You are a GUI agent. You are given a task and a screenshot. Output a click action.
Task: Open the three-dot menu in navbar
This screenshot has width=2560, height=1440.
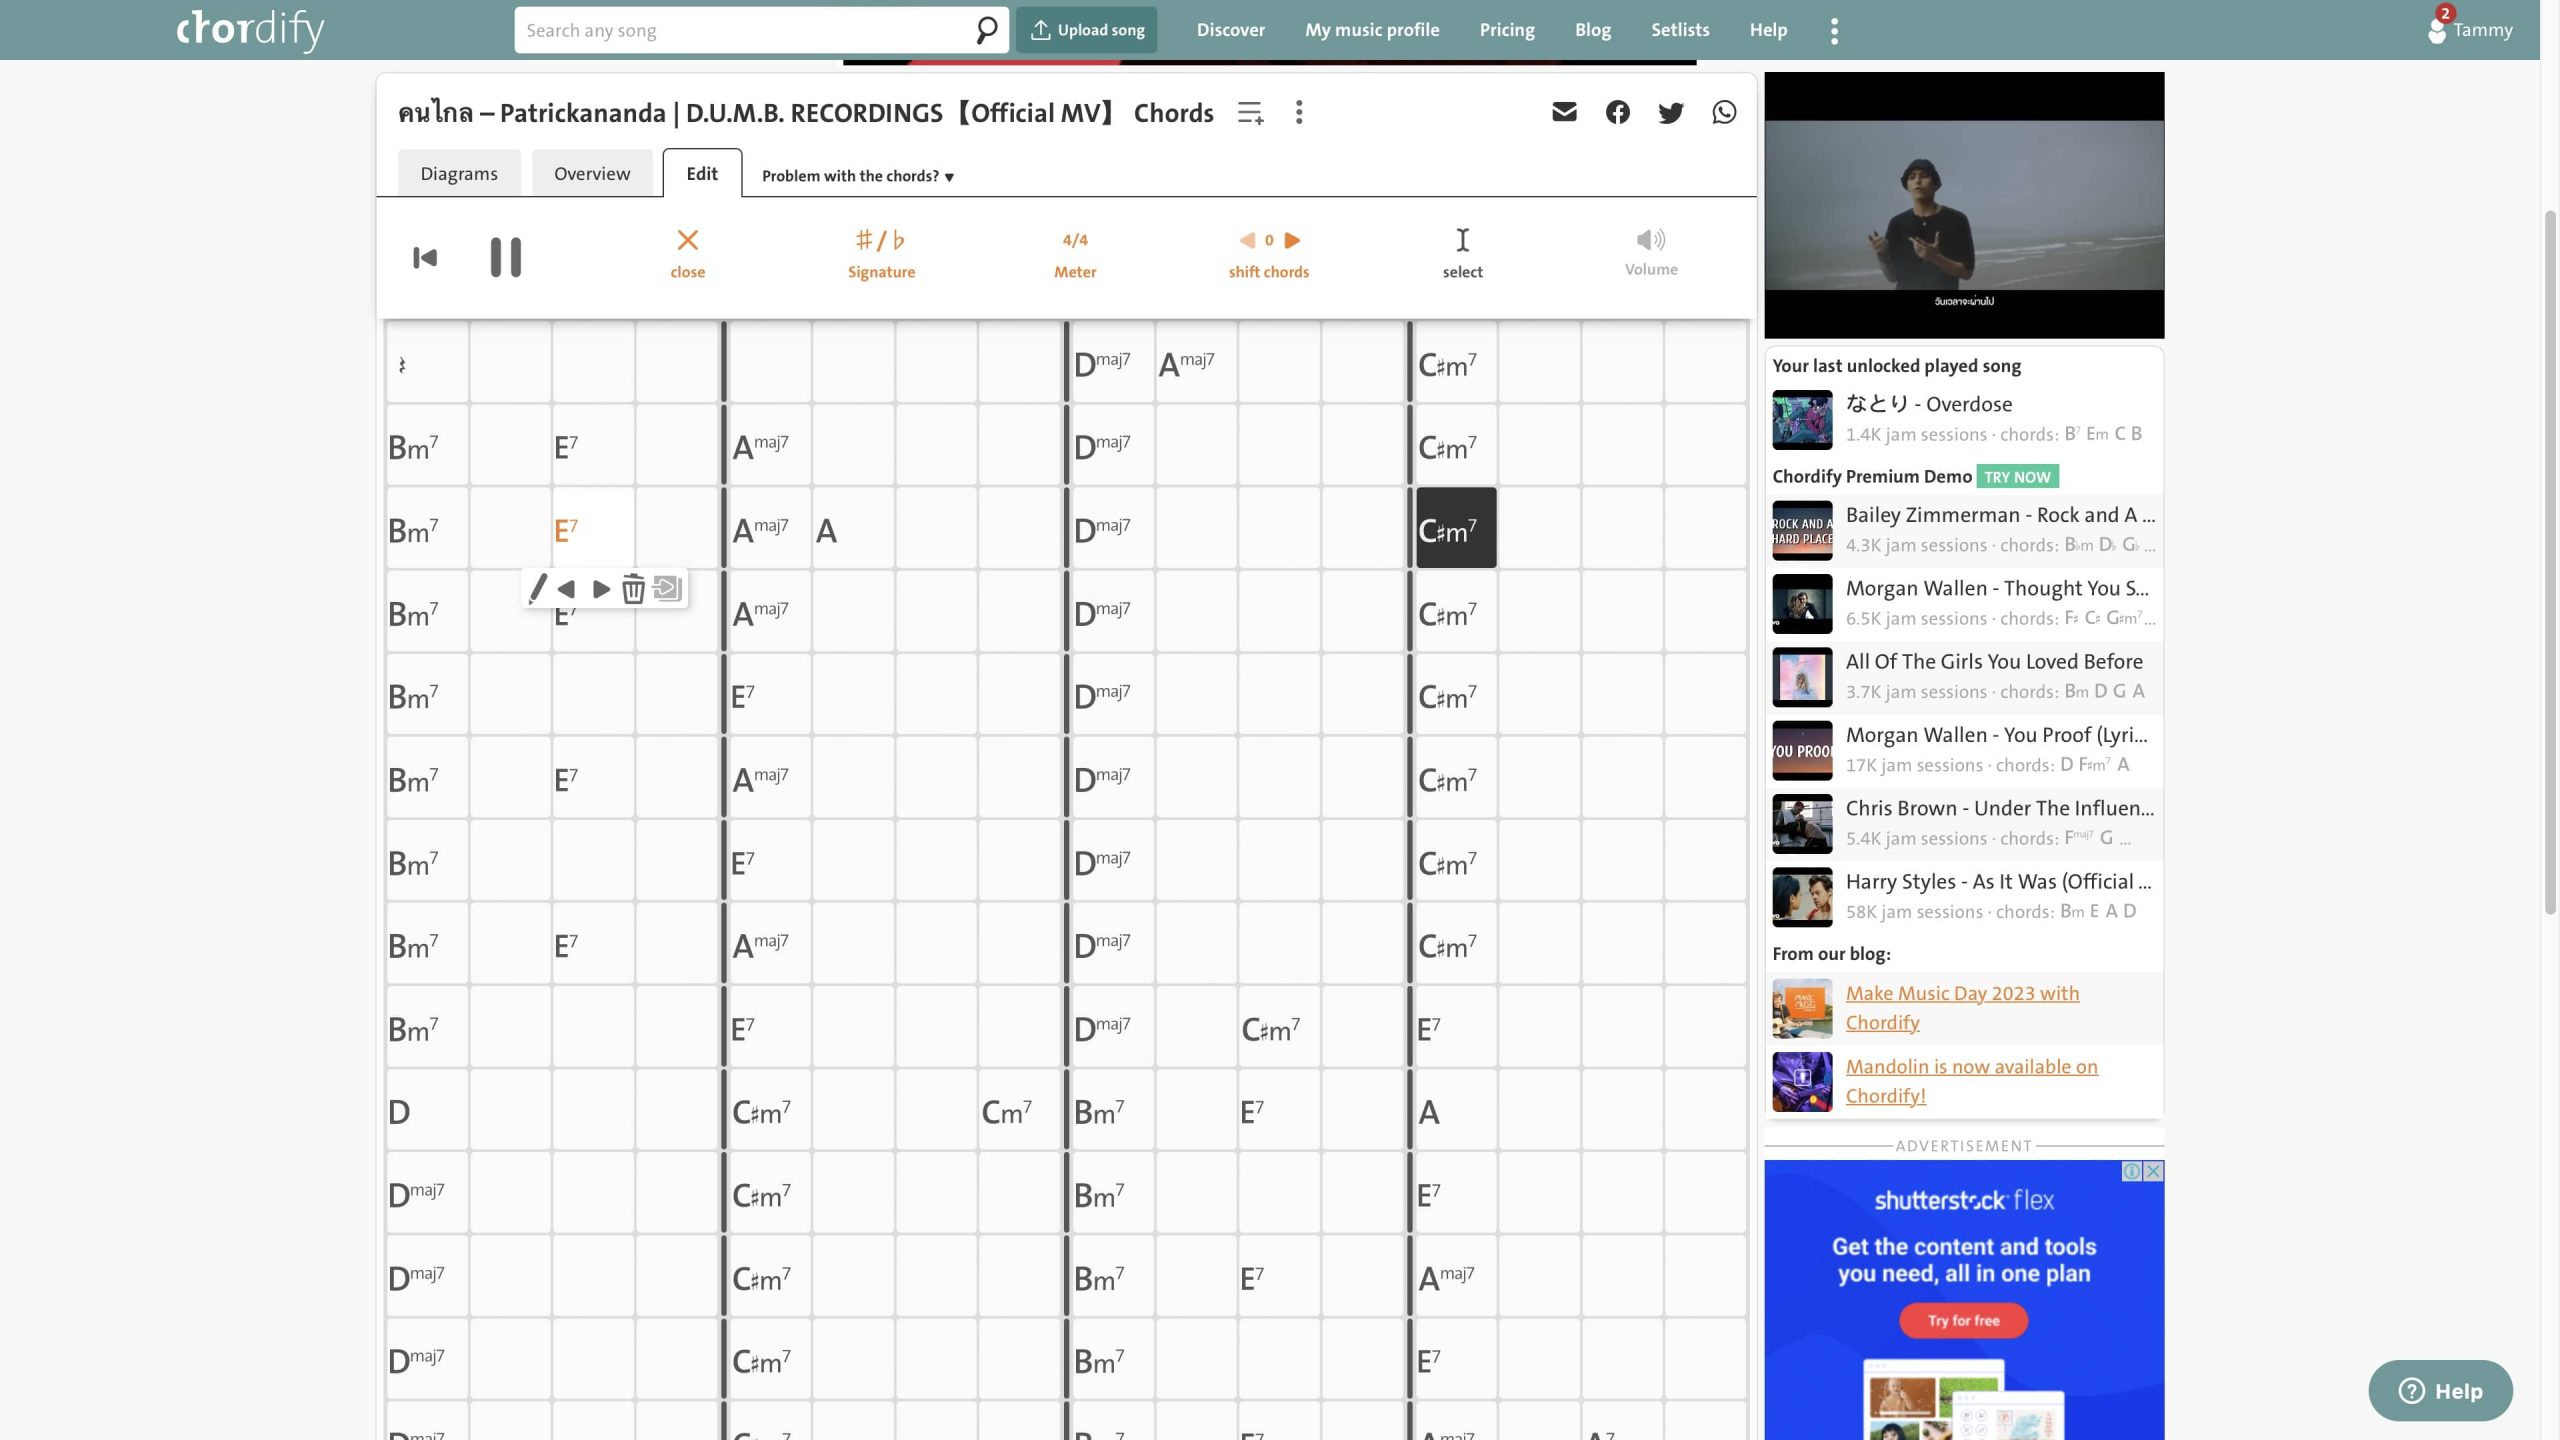(1834, 30)
